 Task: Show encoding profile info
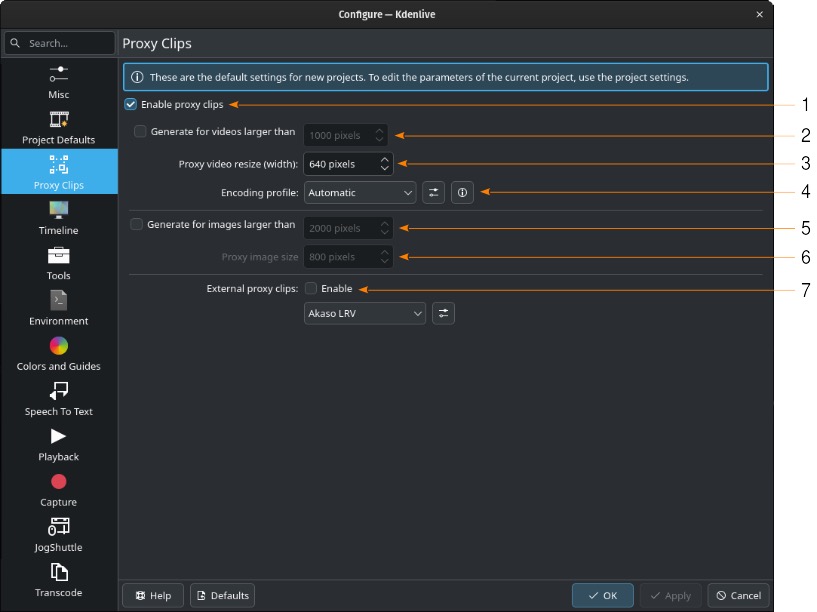pyautogui.click(x=462, y=193)
